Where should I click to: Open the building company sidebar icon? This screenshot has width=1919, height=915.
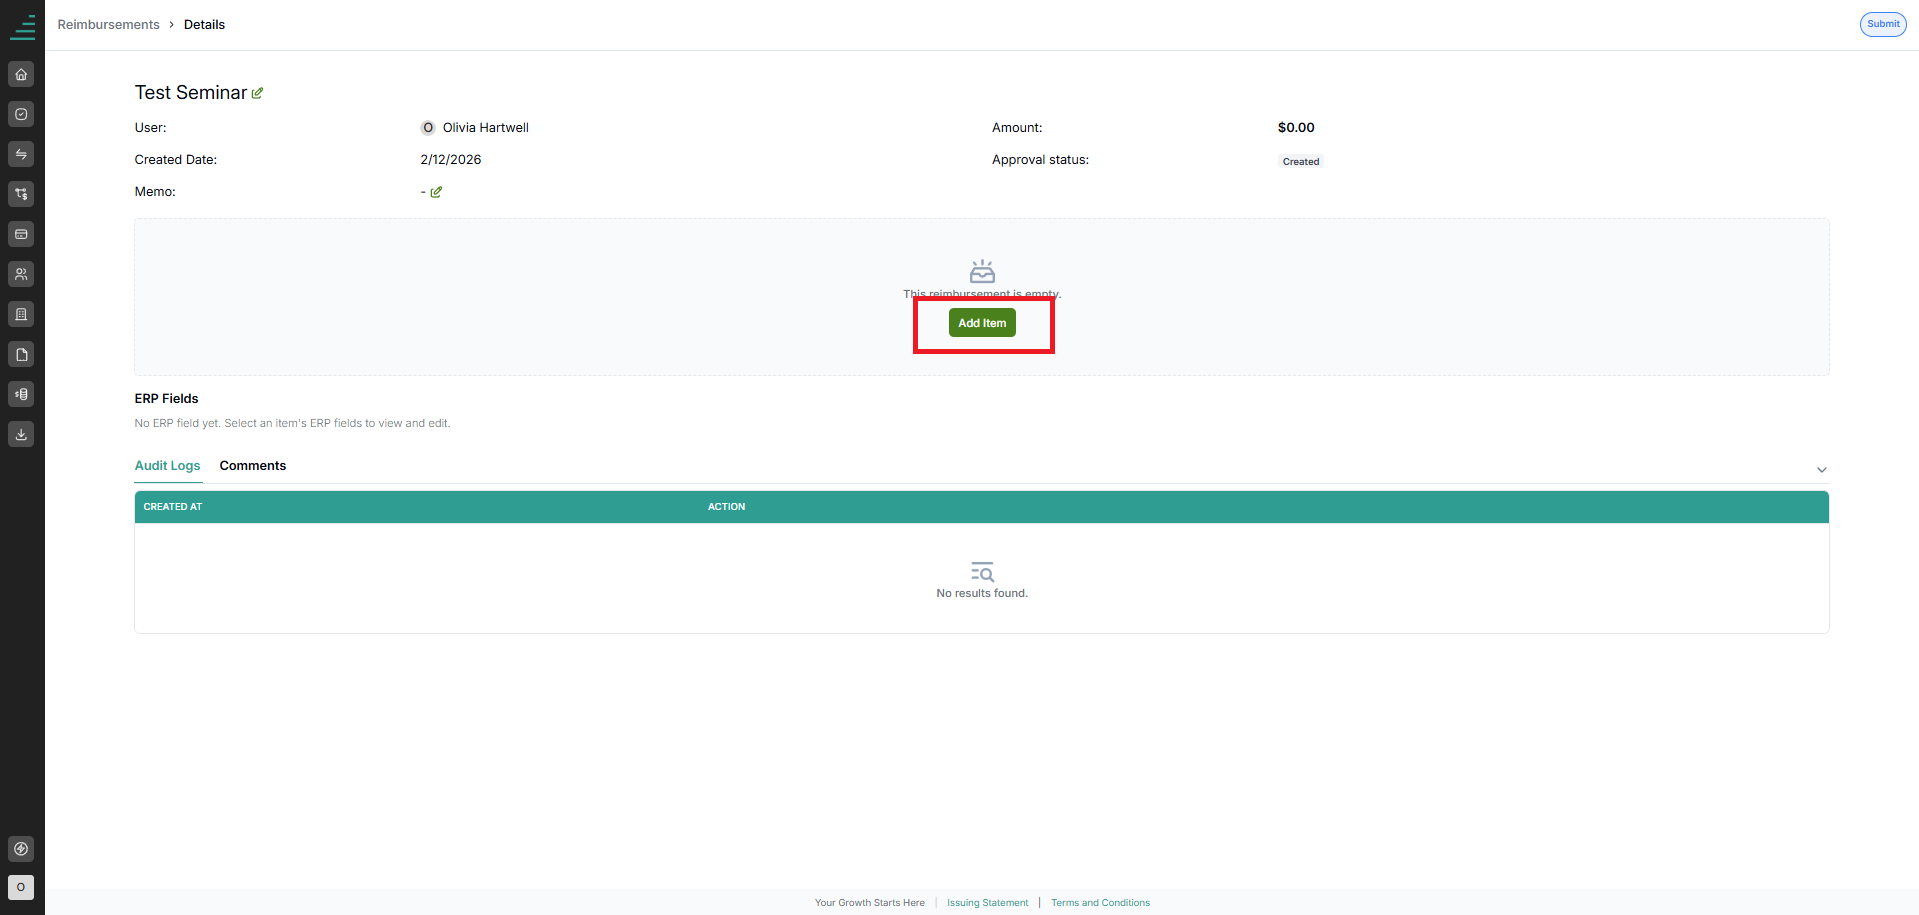click(x=21, y=314)
